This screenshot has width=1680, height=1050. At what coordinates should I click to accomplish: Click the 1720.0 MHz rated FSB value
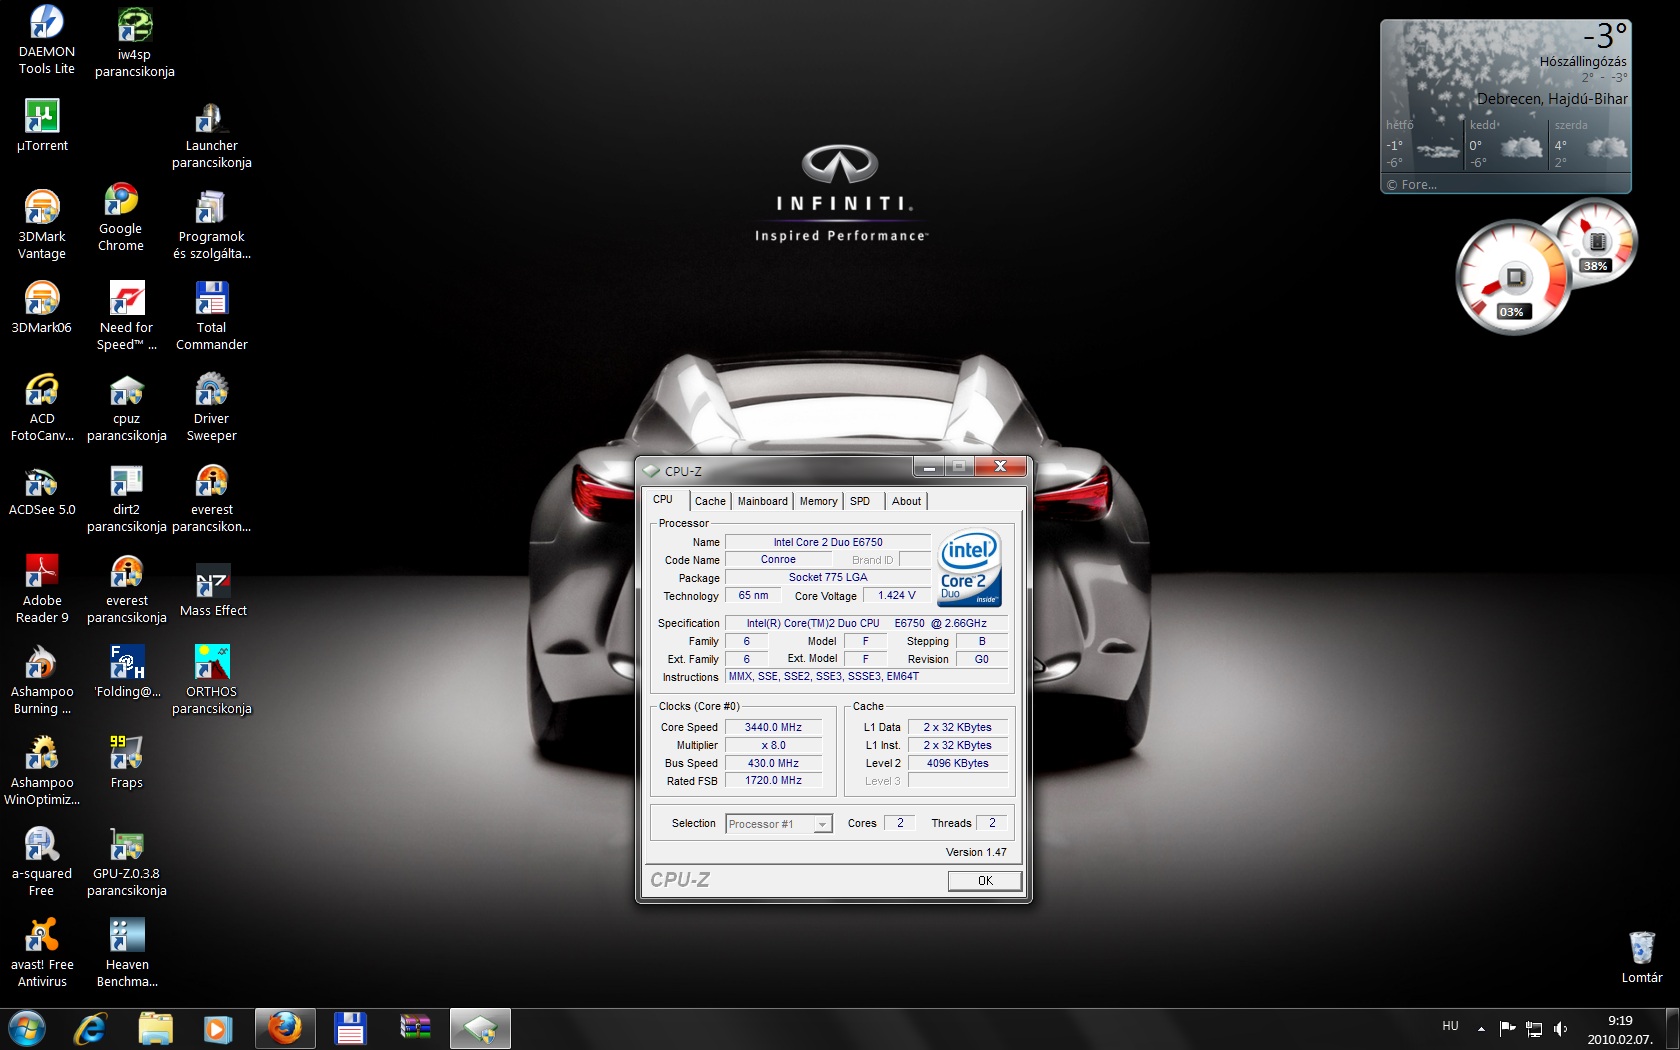click(x=773, y=781)
